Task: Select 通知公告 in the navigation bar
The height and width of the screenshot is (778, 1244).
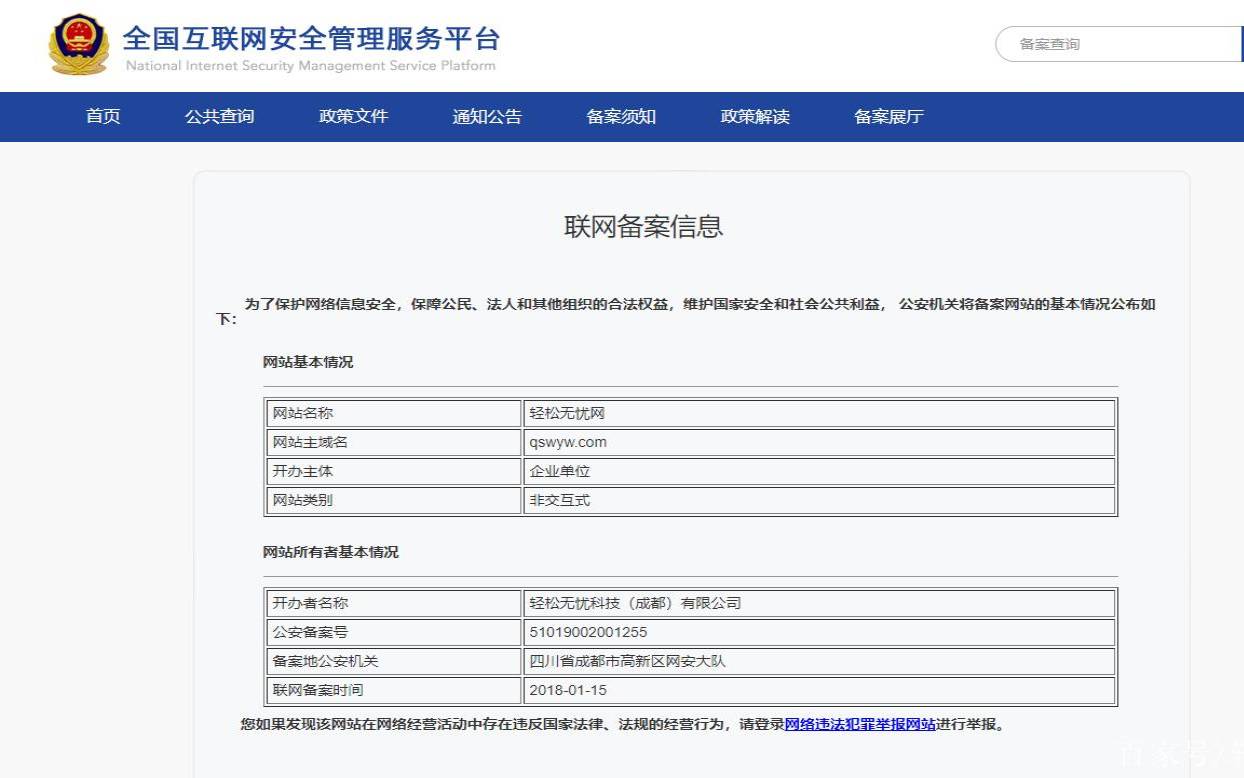Action: point(487,117)
